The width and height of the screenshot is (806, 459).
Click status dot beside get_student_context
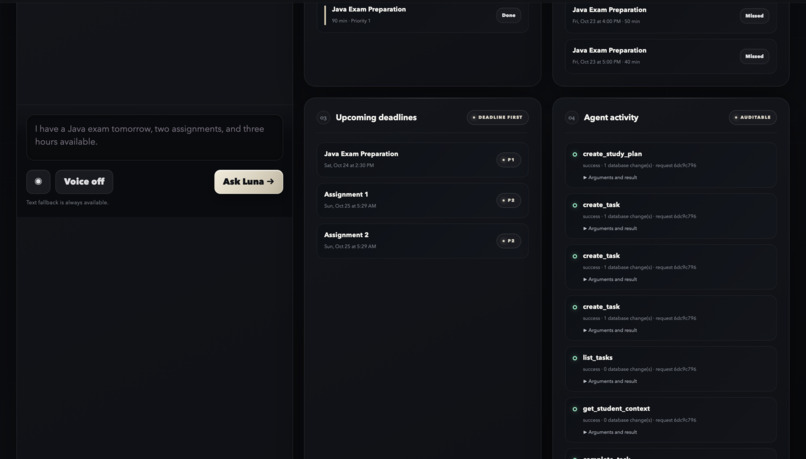(575, 409)
